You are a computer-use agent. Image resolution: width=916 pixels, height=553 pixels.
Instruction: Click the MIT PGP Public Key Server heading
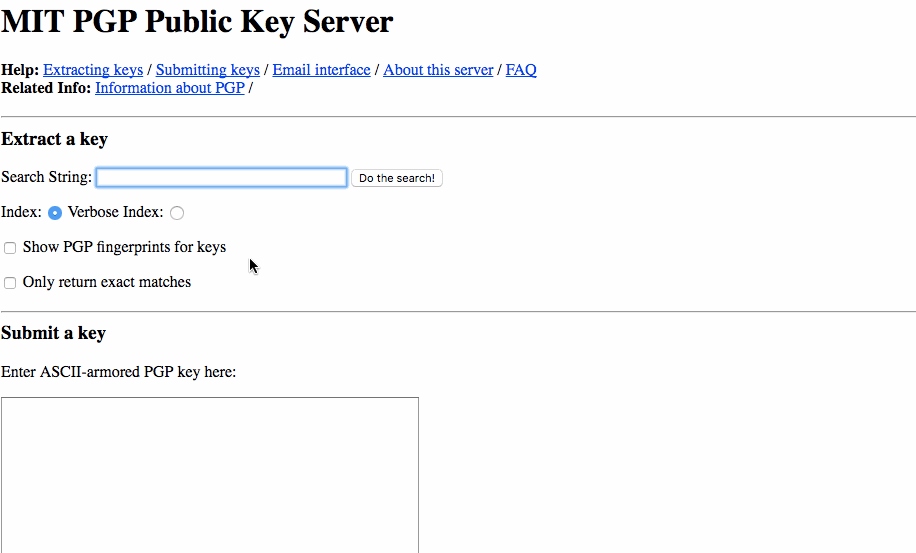click(x=197, y=22)
